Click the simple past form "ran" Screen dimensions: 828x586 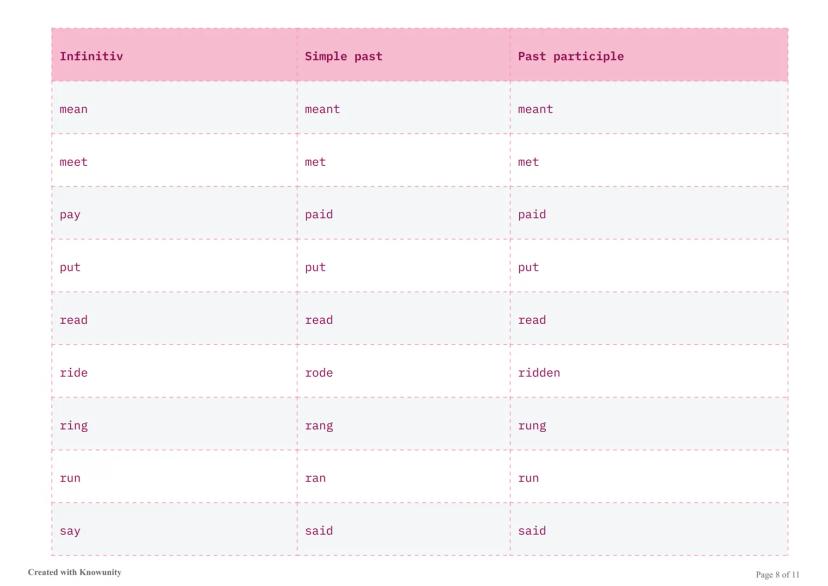[315, 478]
